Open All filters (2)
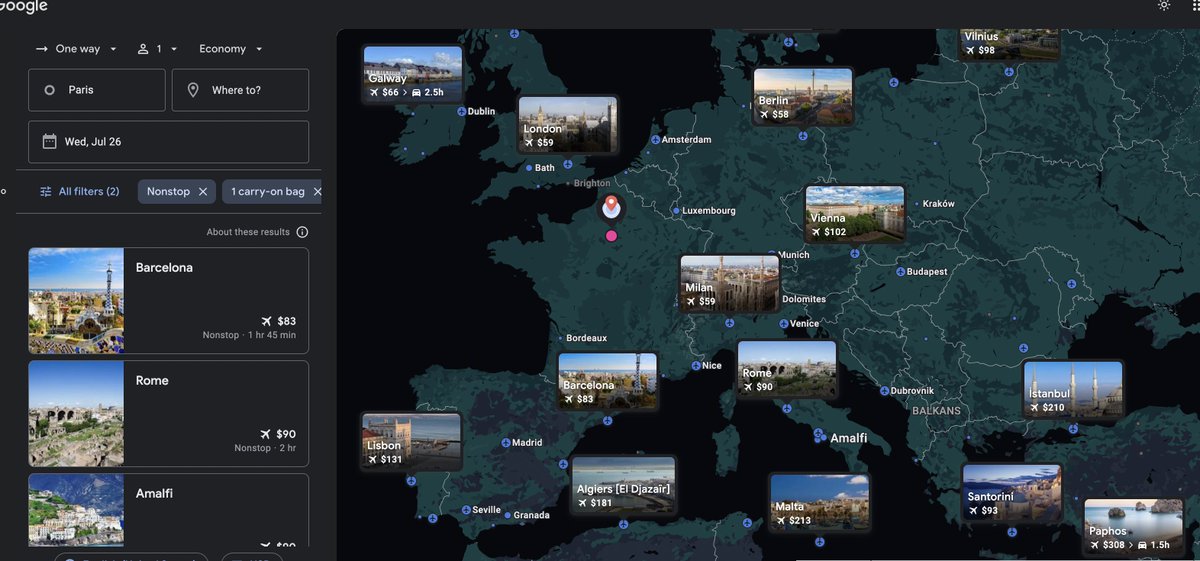Viewport: 1200px width, 561px height. (79, 191)
